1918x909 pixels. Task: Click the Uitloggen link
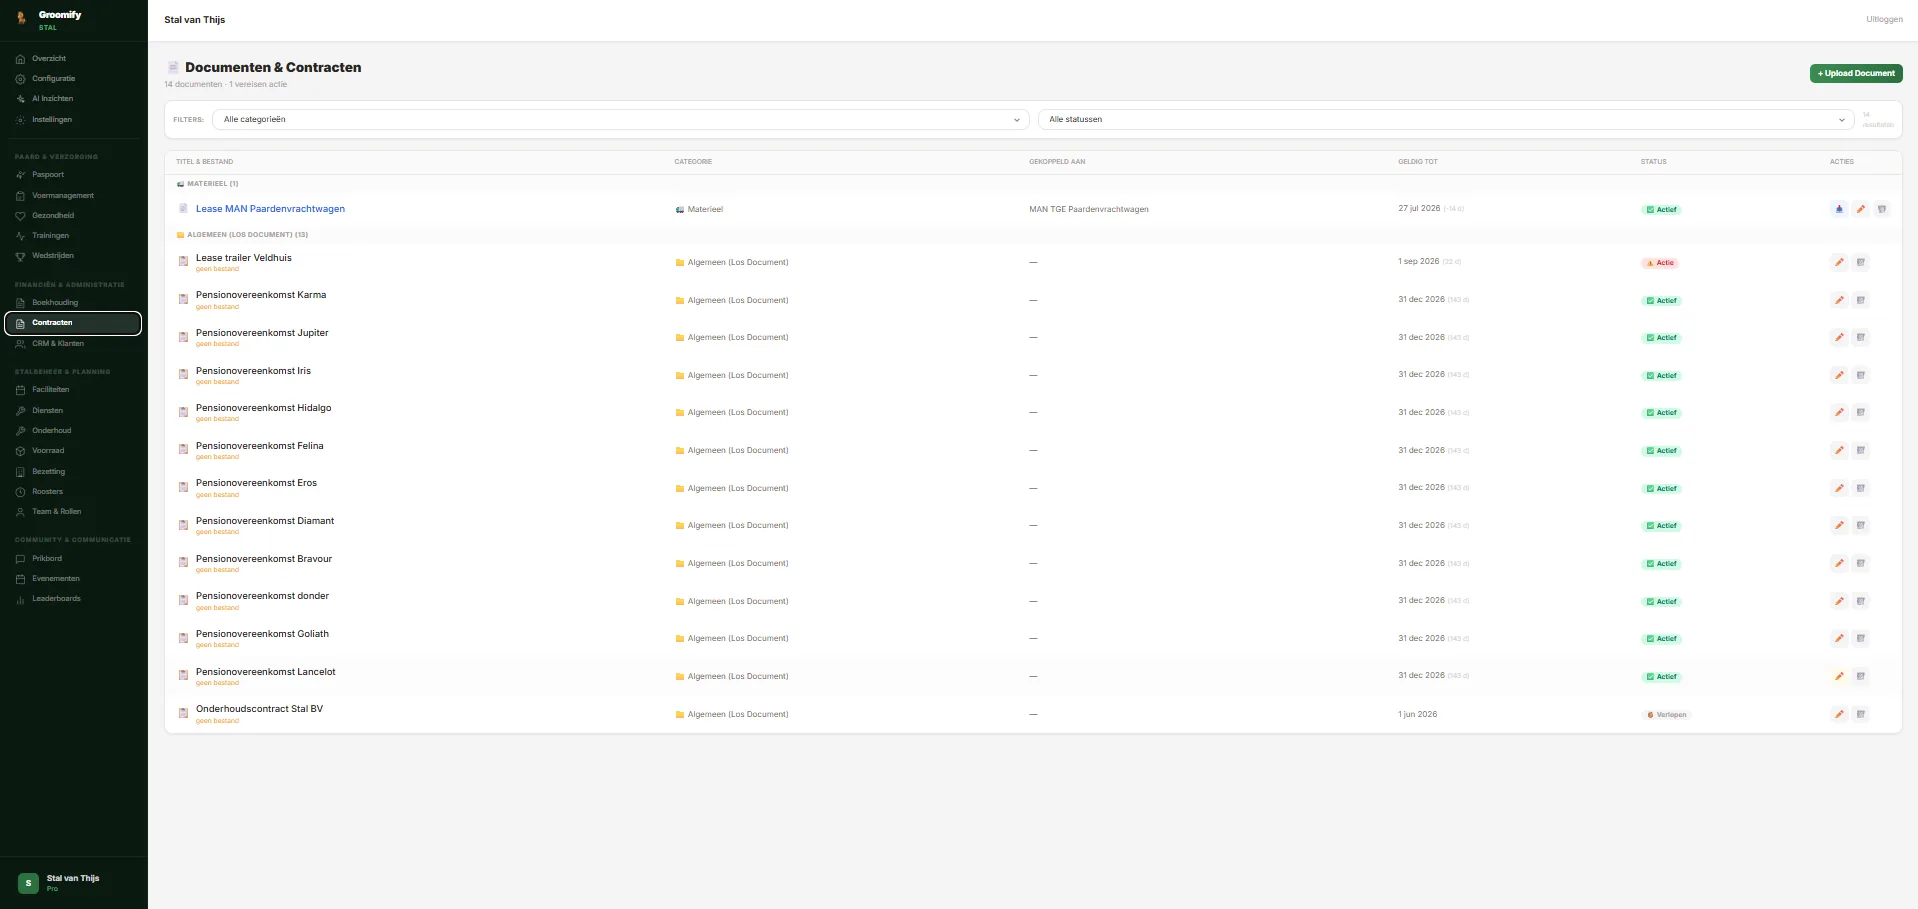tap(1884, 19)
